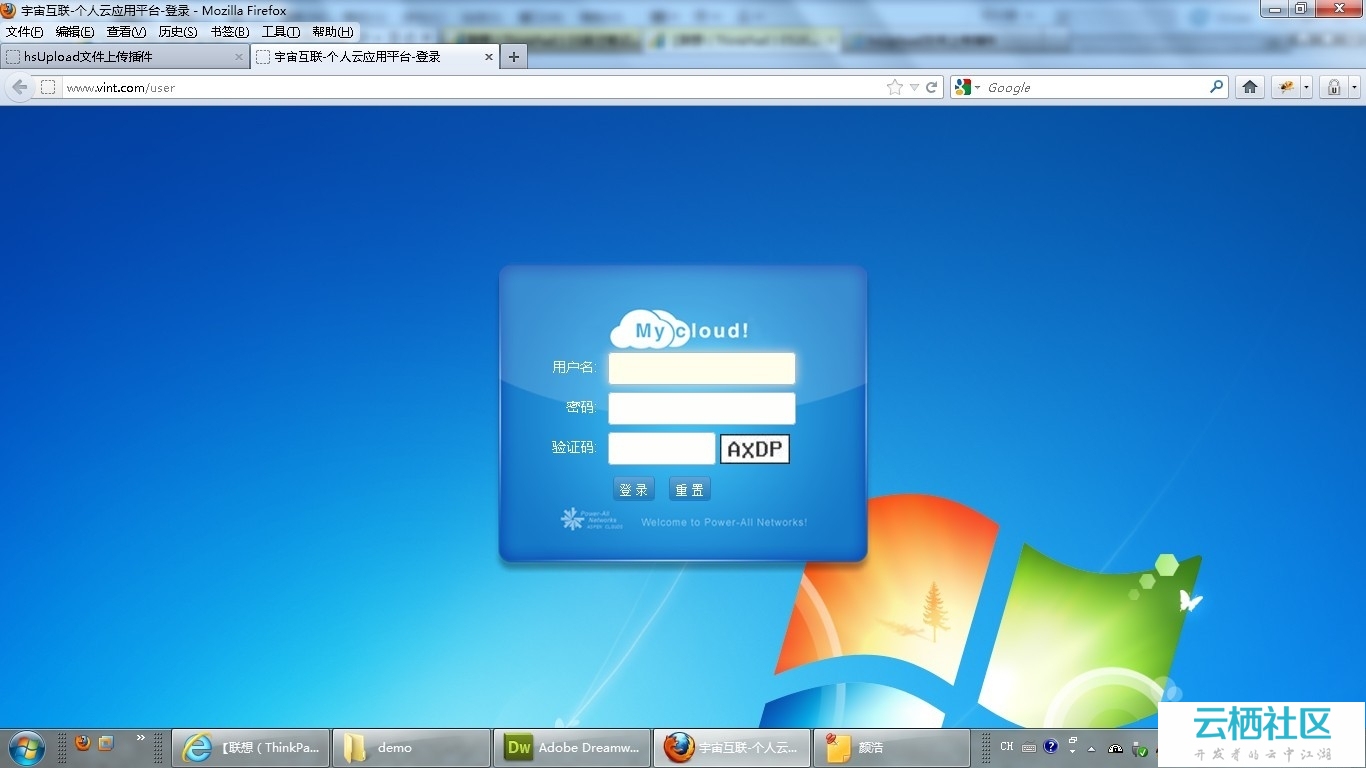Expand the padlock button dropdown arrow

pyautogui.click(x=1354, y=87)
